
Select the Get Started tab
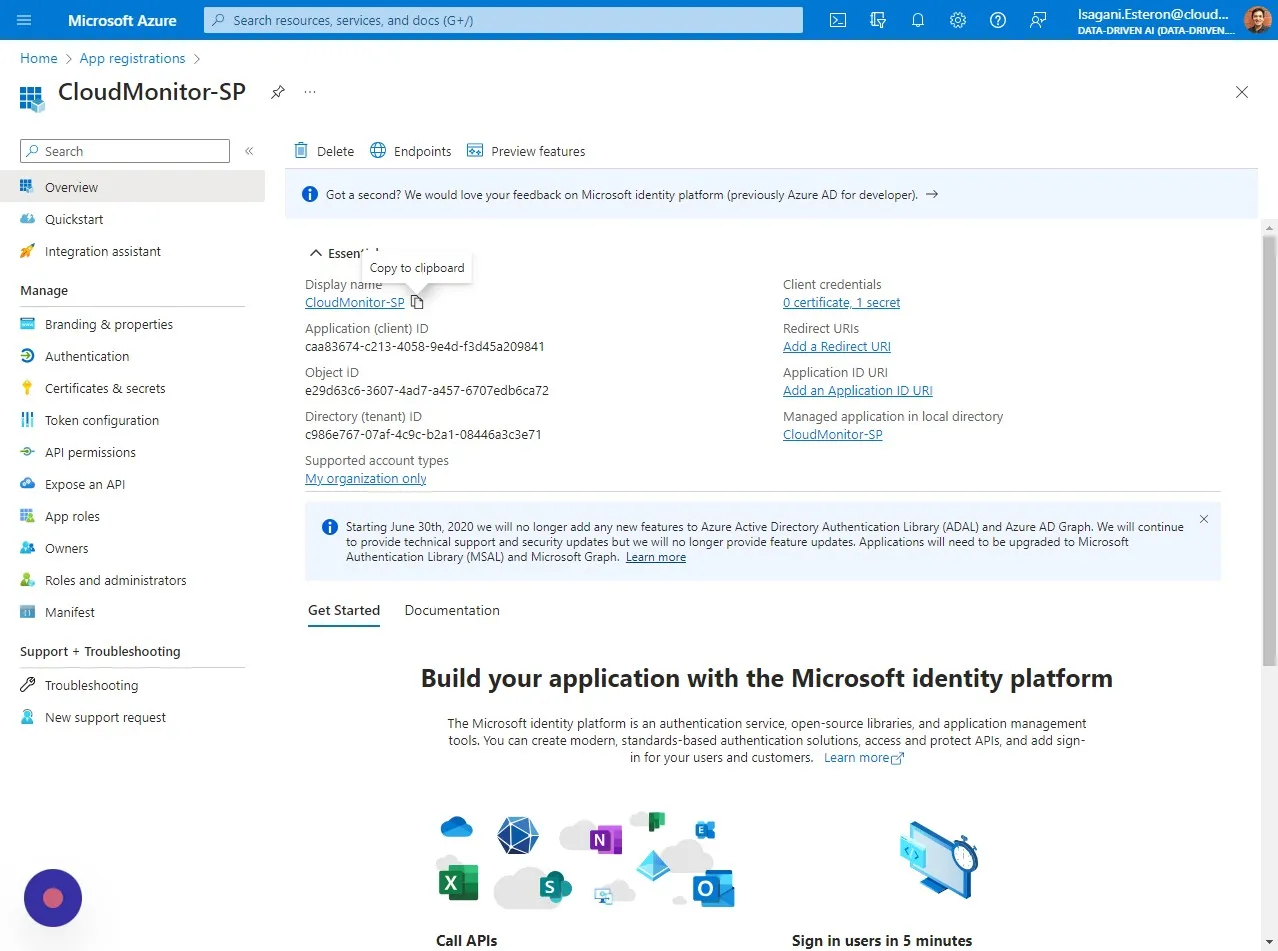[x=344, y=610]
